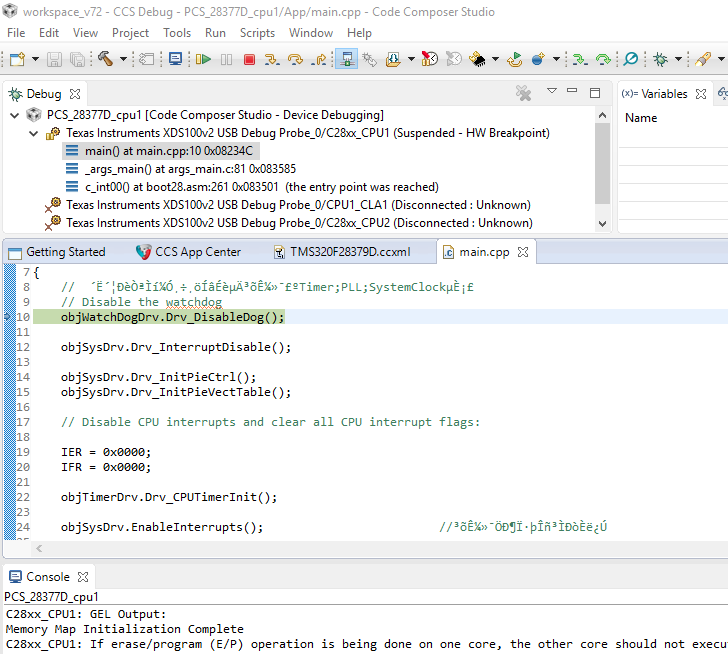Image resolution: width=728 pixels, height=654 pixels.
Task: Open the File menu
Action: pos(16,33)
